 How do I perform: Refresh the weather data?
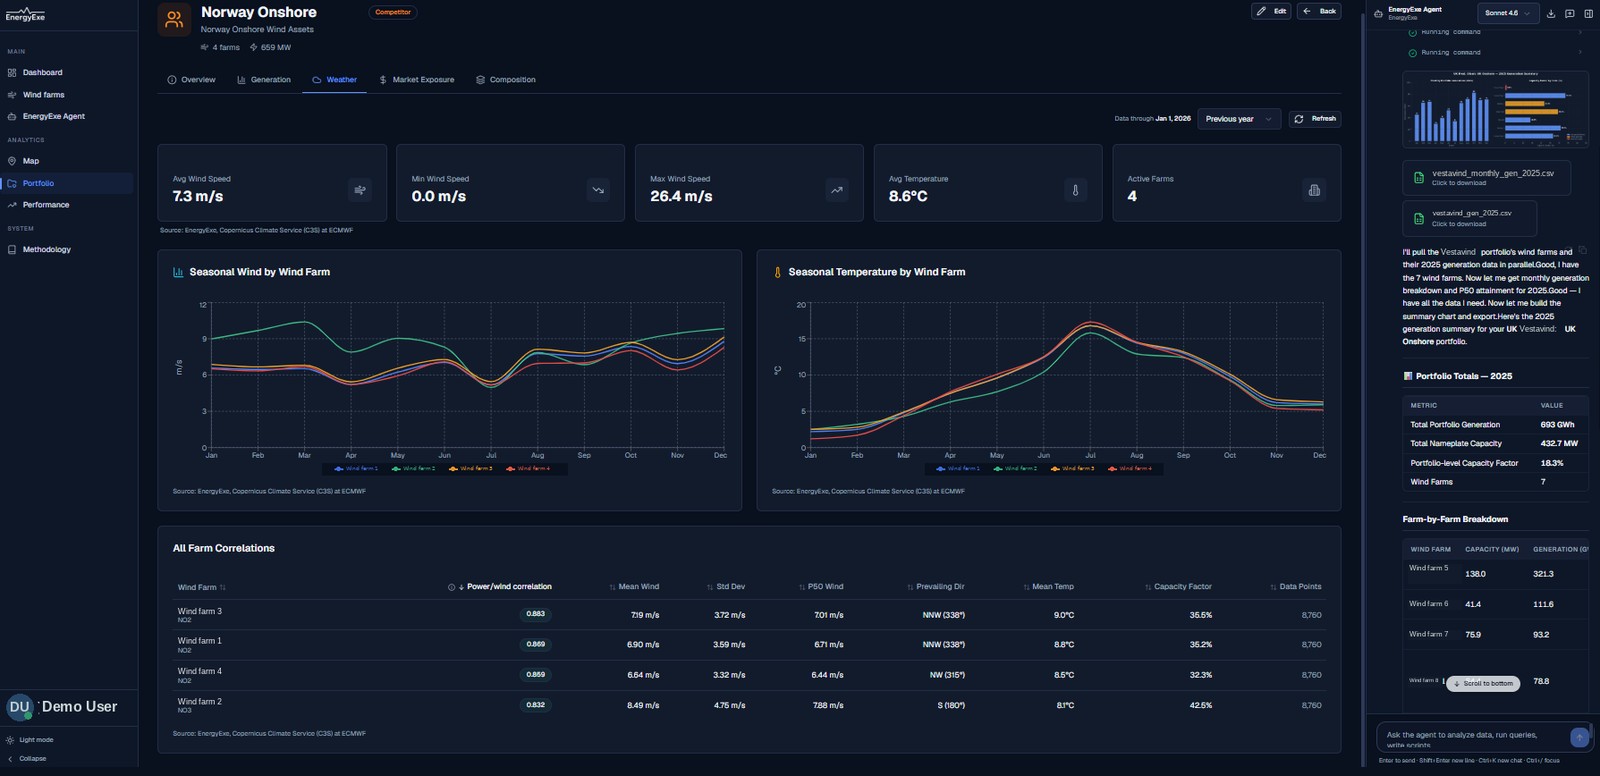tap(1315, 119)
